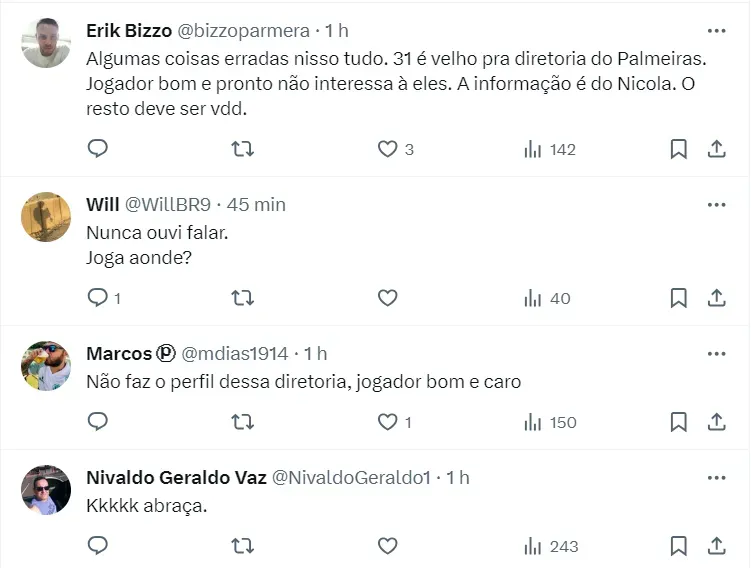Open more options on Will's tweet
751x568 pixels.
[x=716, y=204]
